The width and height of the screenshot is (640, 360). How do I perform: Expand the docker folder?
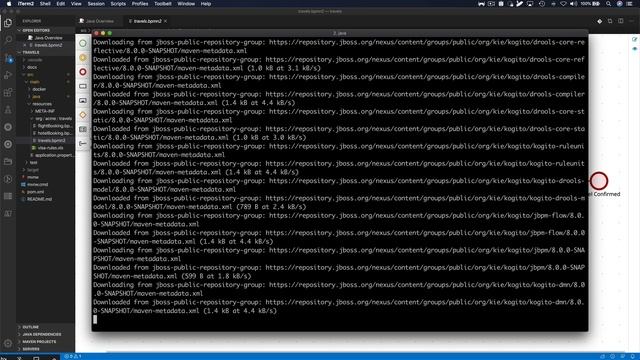45,89
